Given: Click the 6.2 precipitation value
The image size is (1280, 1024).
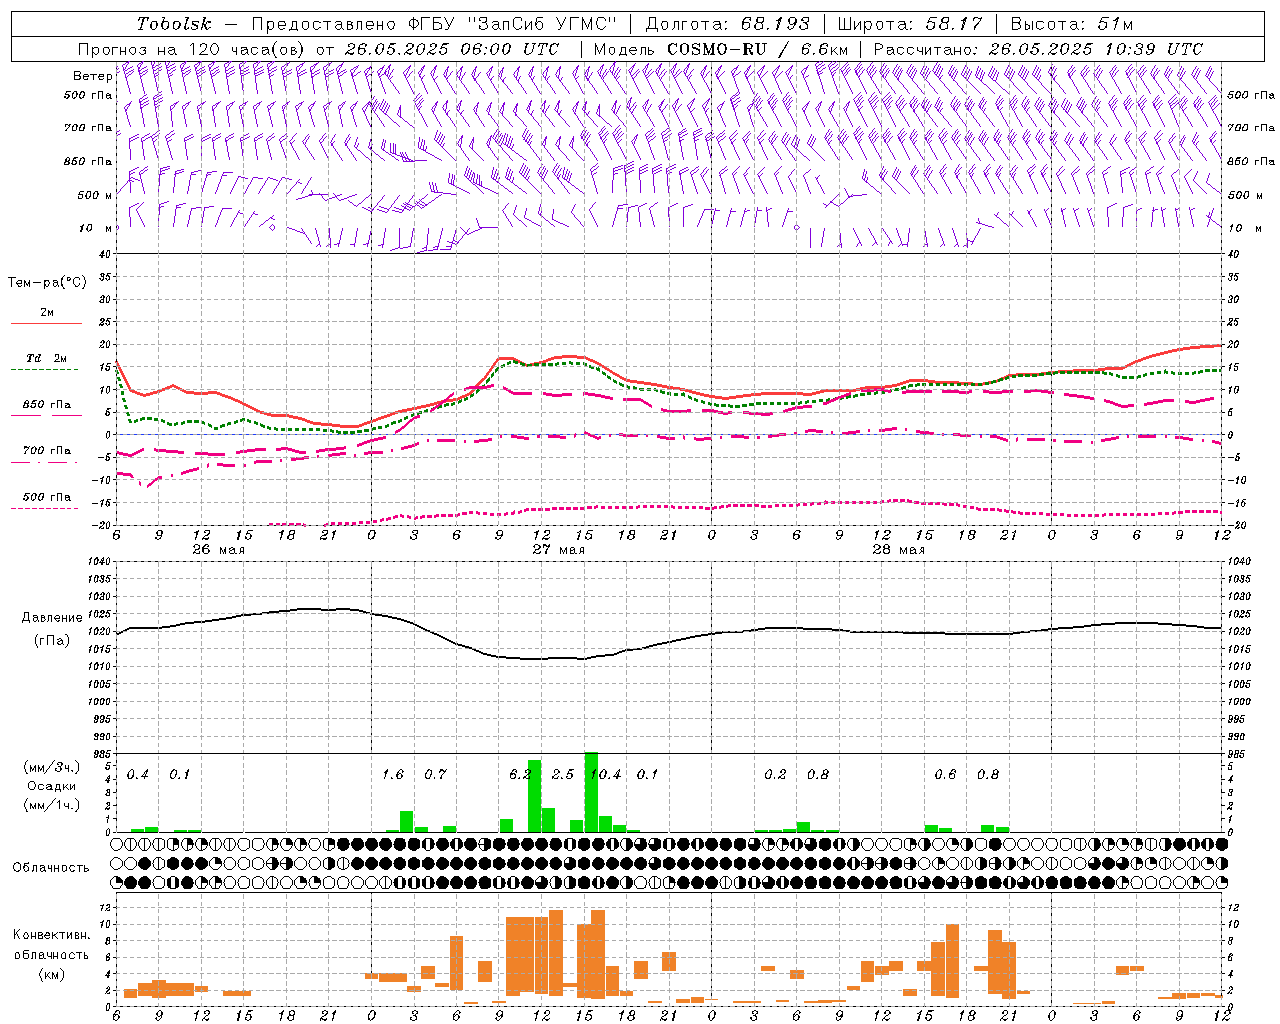Looking at the screenshot, I should (520, 775).
